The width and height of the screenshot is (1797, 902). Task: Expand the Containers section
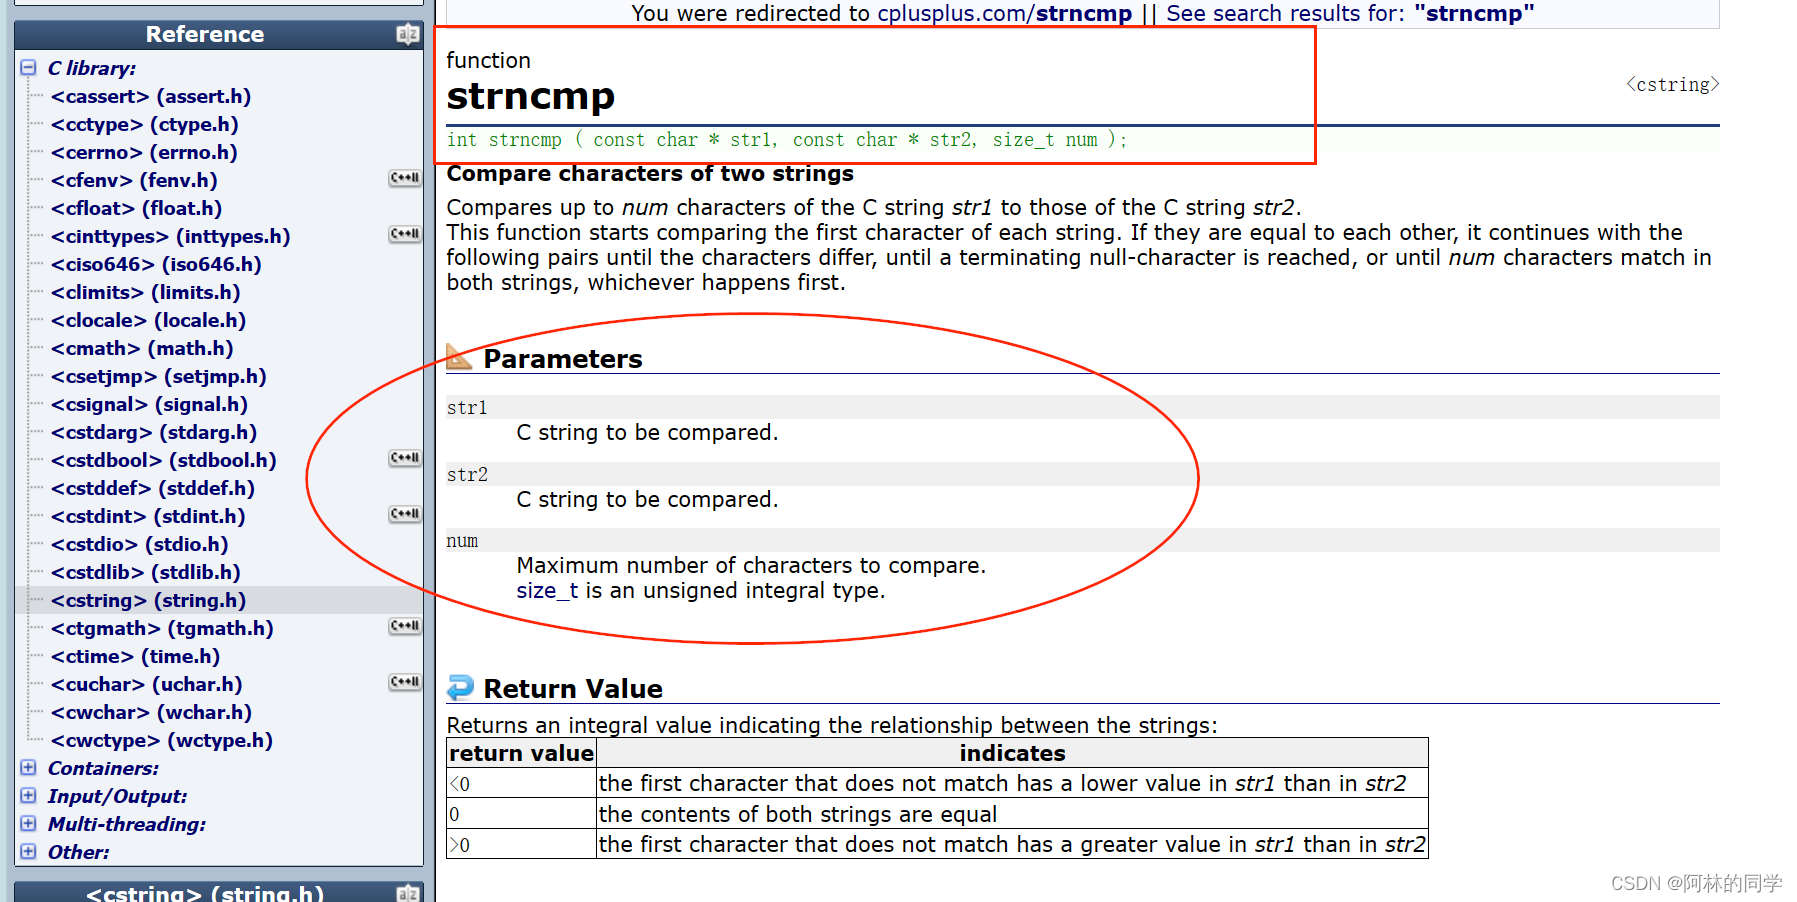tap(27, 767)
